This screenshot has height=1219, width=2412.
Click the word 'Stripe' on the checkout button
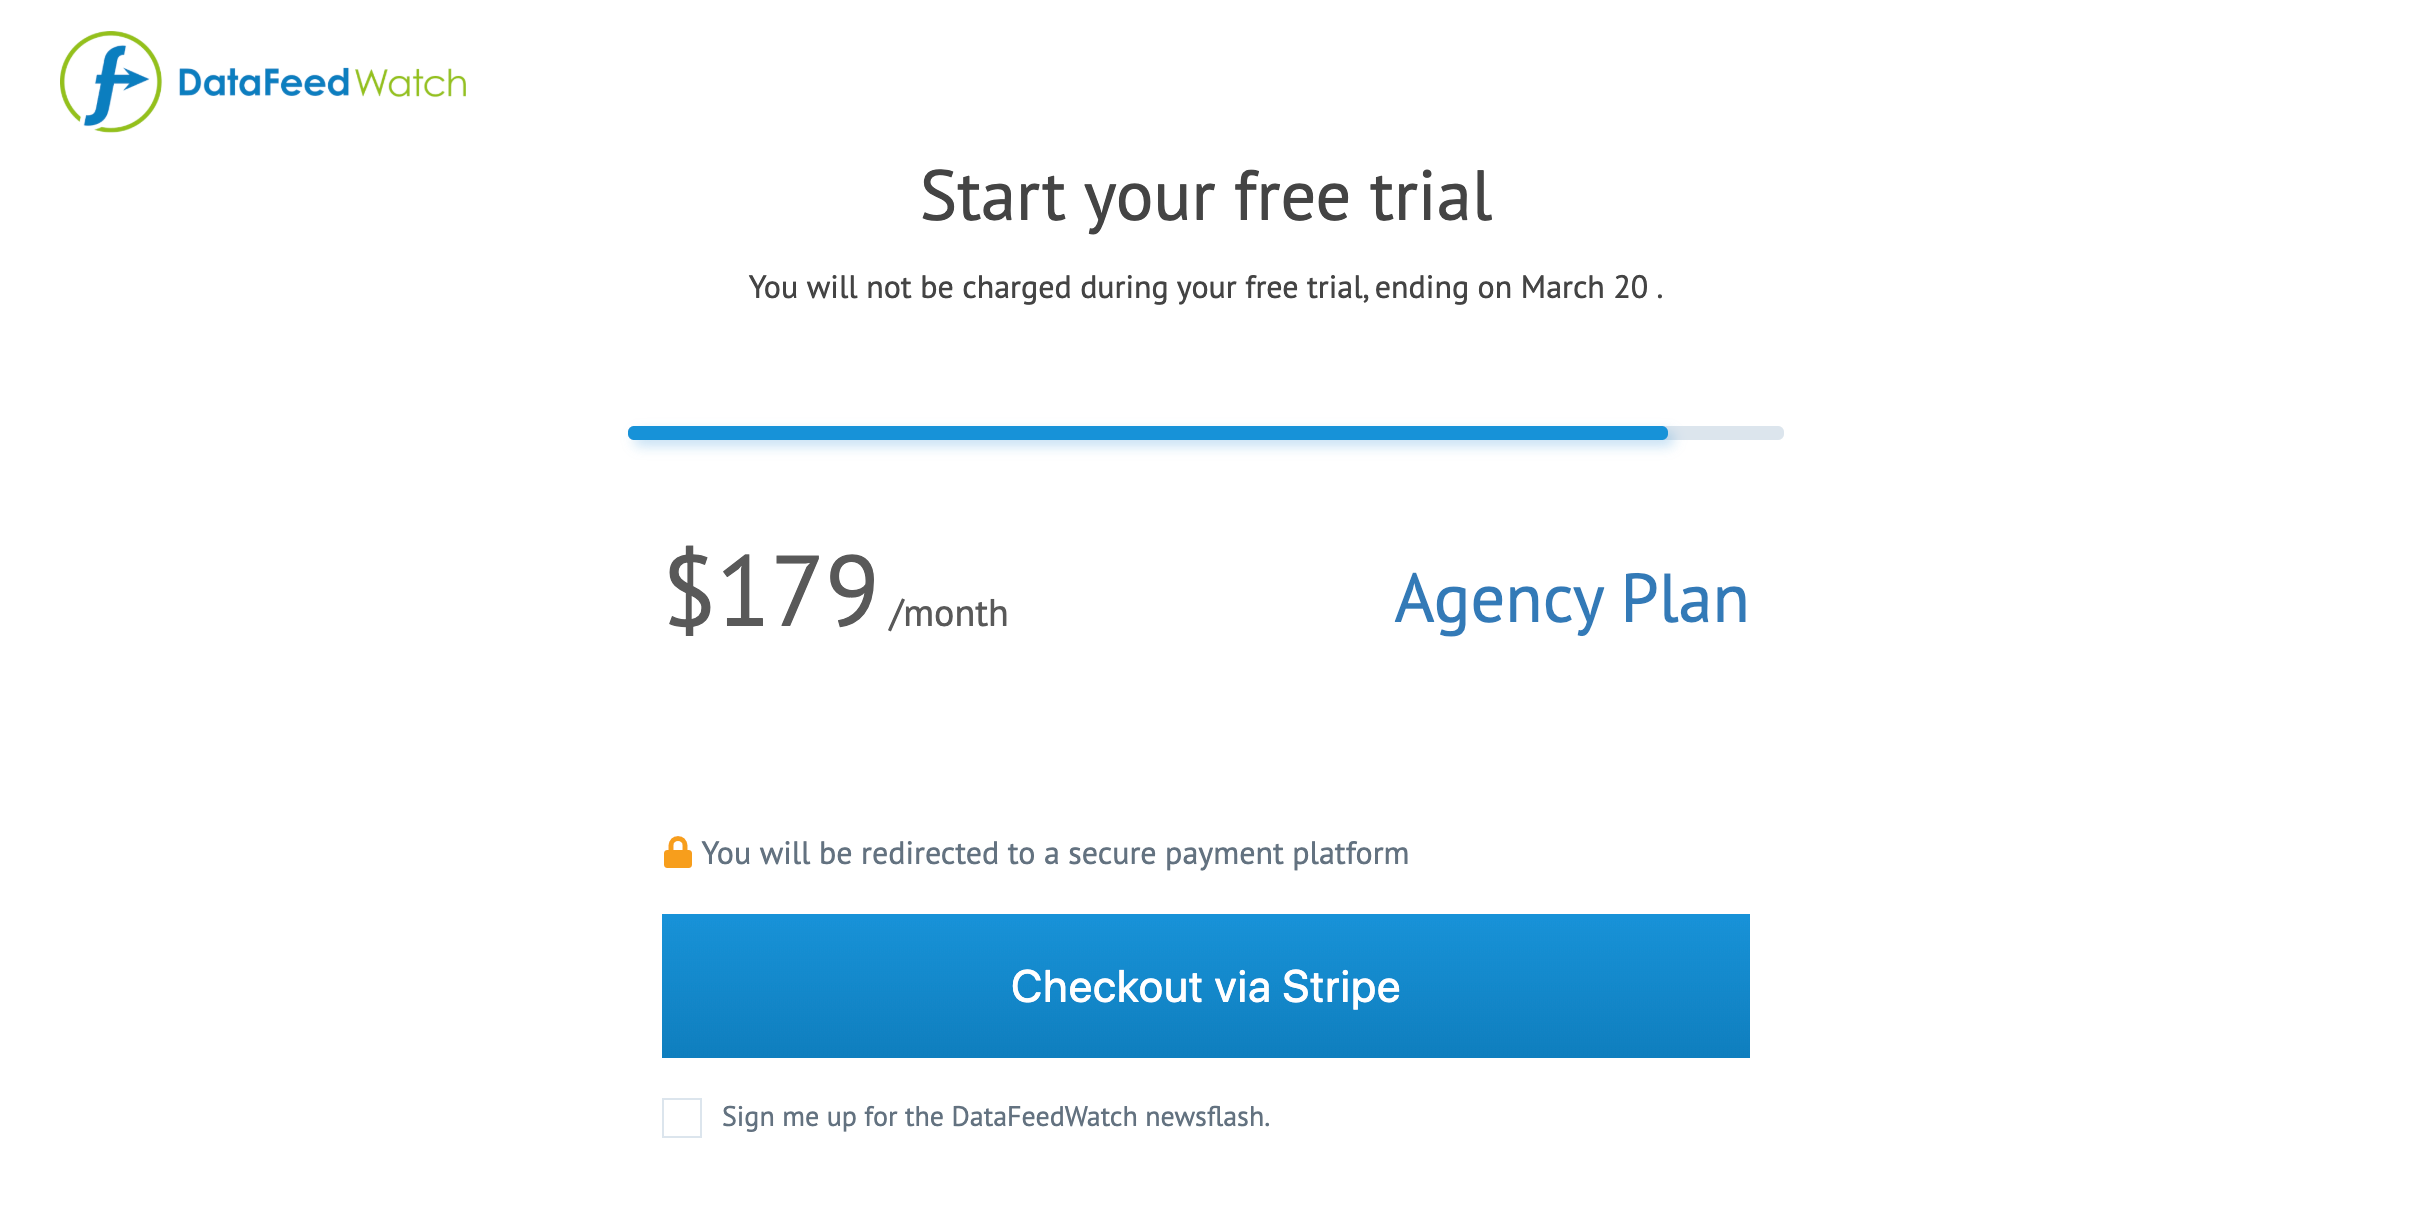pos(1341,987)
